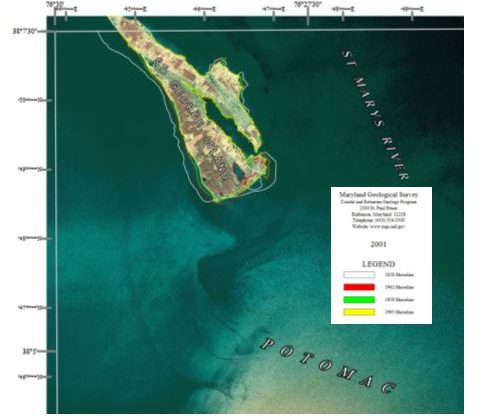Click the red shoreline legend swatch
Viewport: 495px width, 420px height.
click(x=359, y=287)
